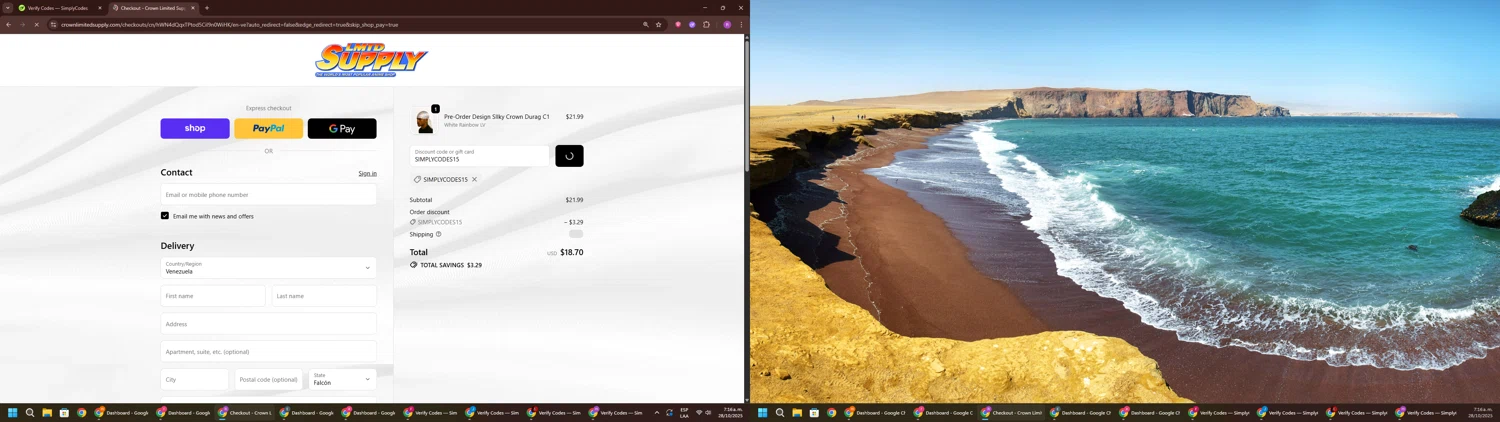This screenshot has width=1500, height=422.
Task: Click the Postal code (optional) field
Action: [x=269, y=380]
